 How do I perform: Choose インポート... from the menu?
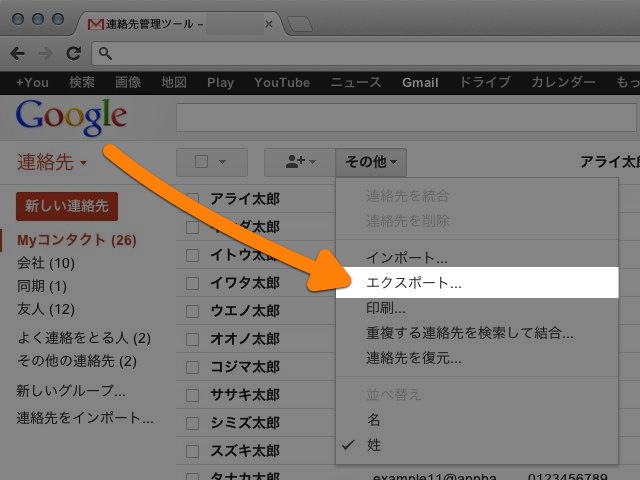[477, 258]
